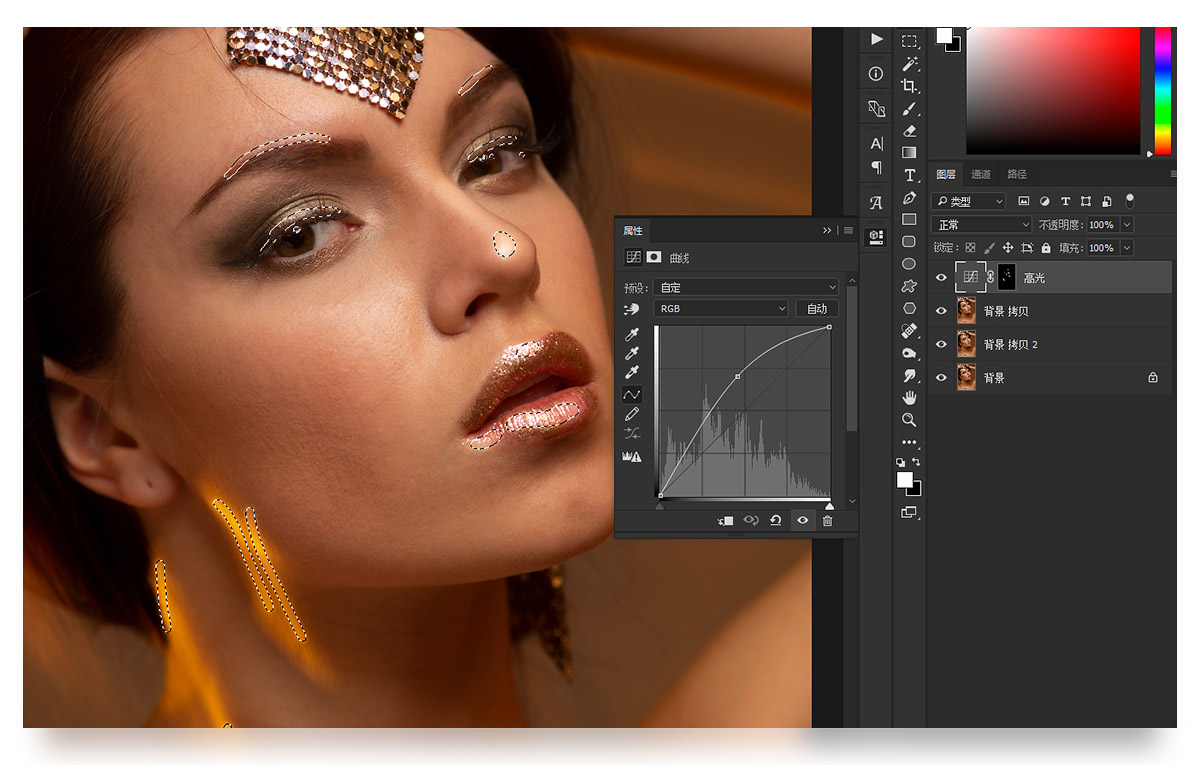Pick the white point eyedropper in Curves

632,373
